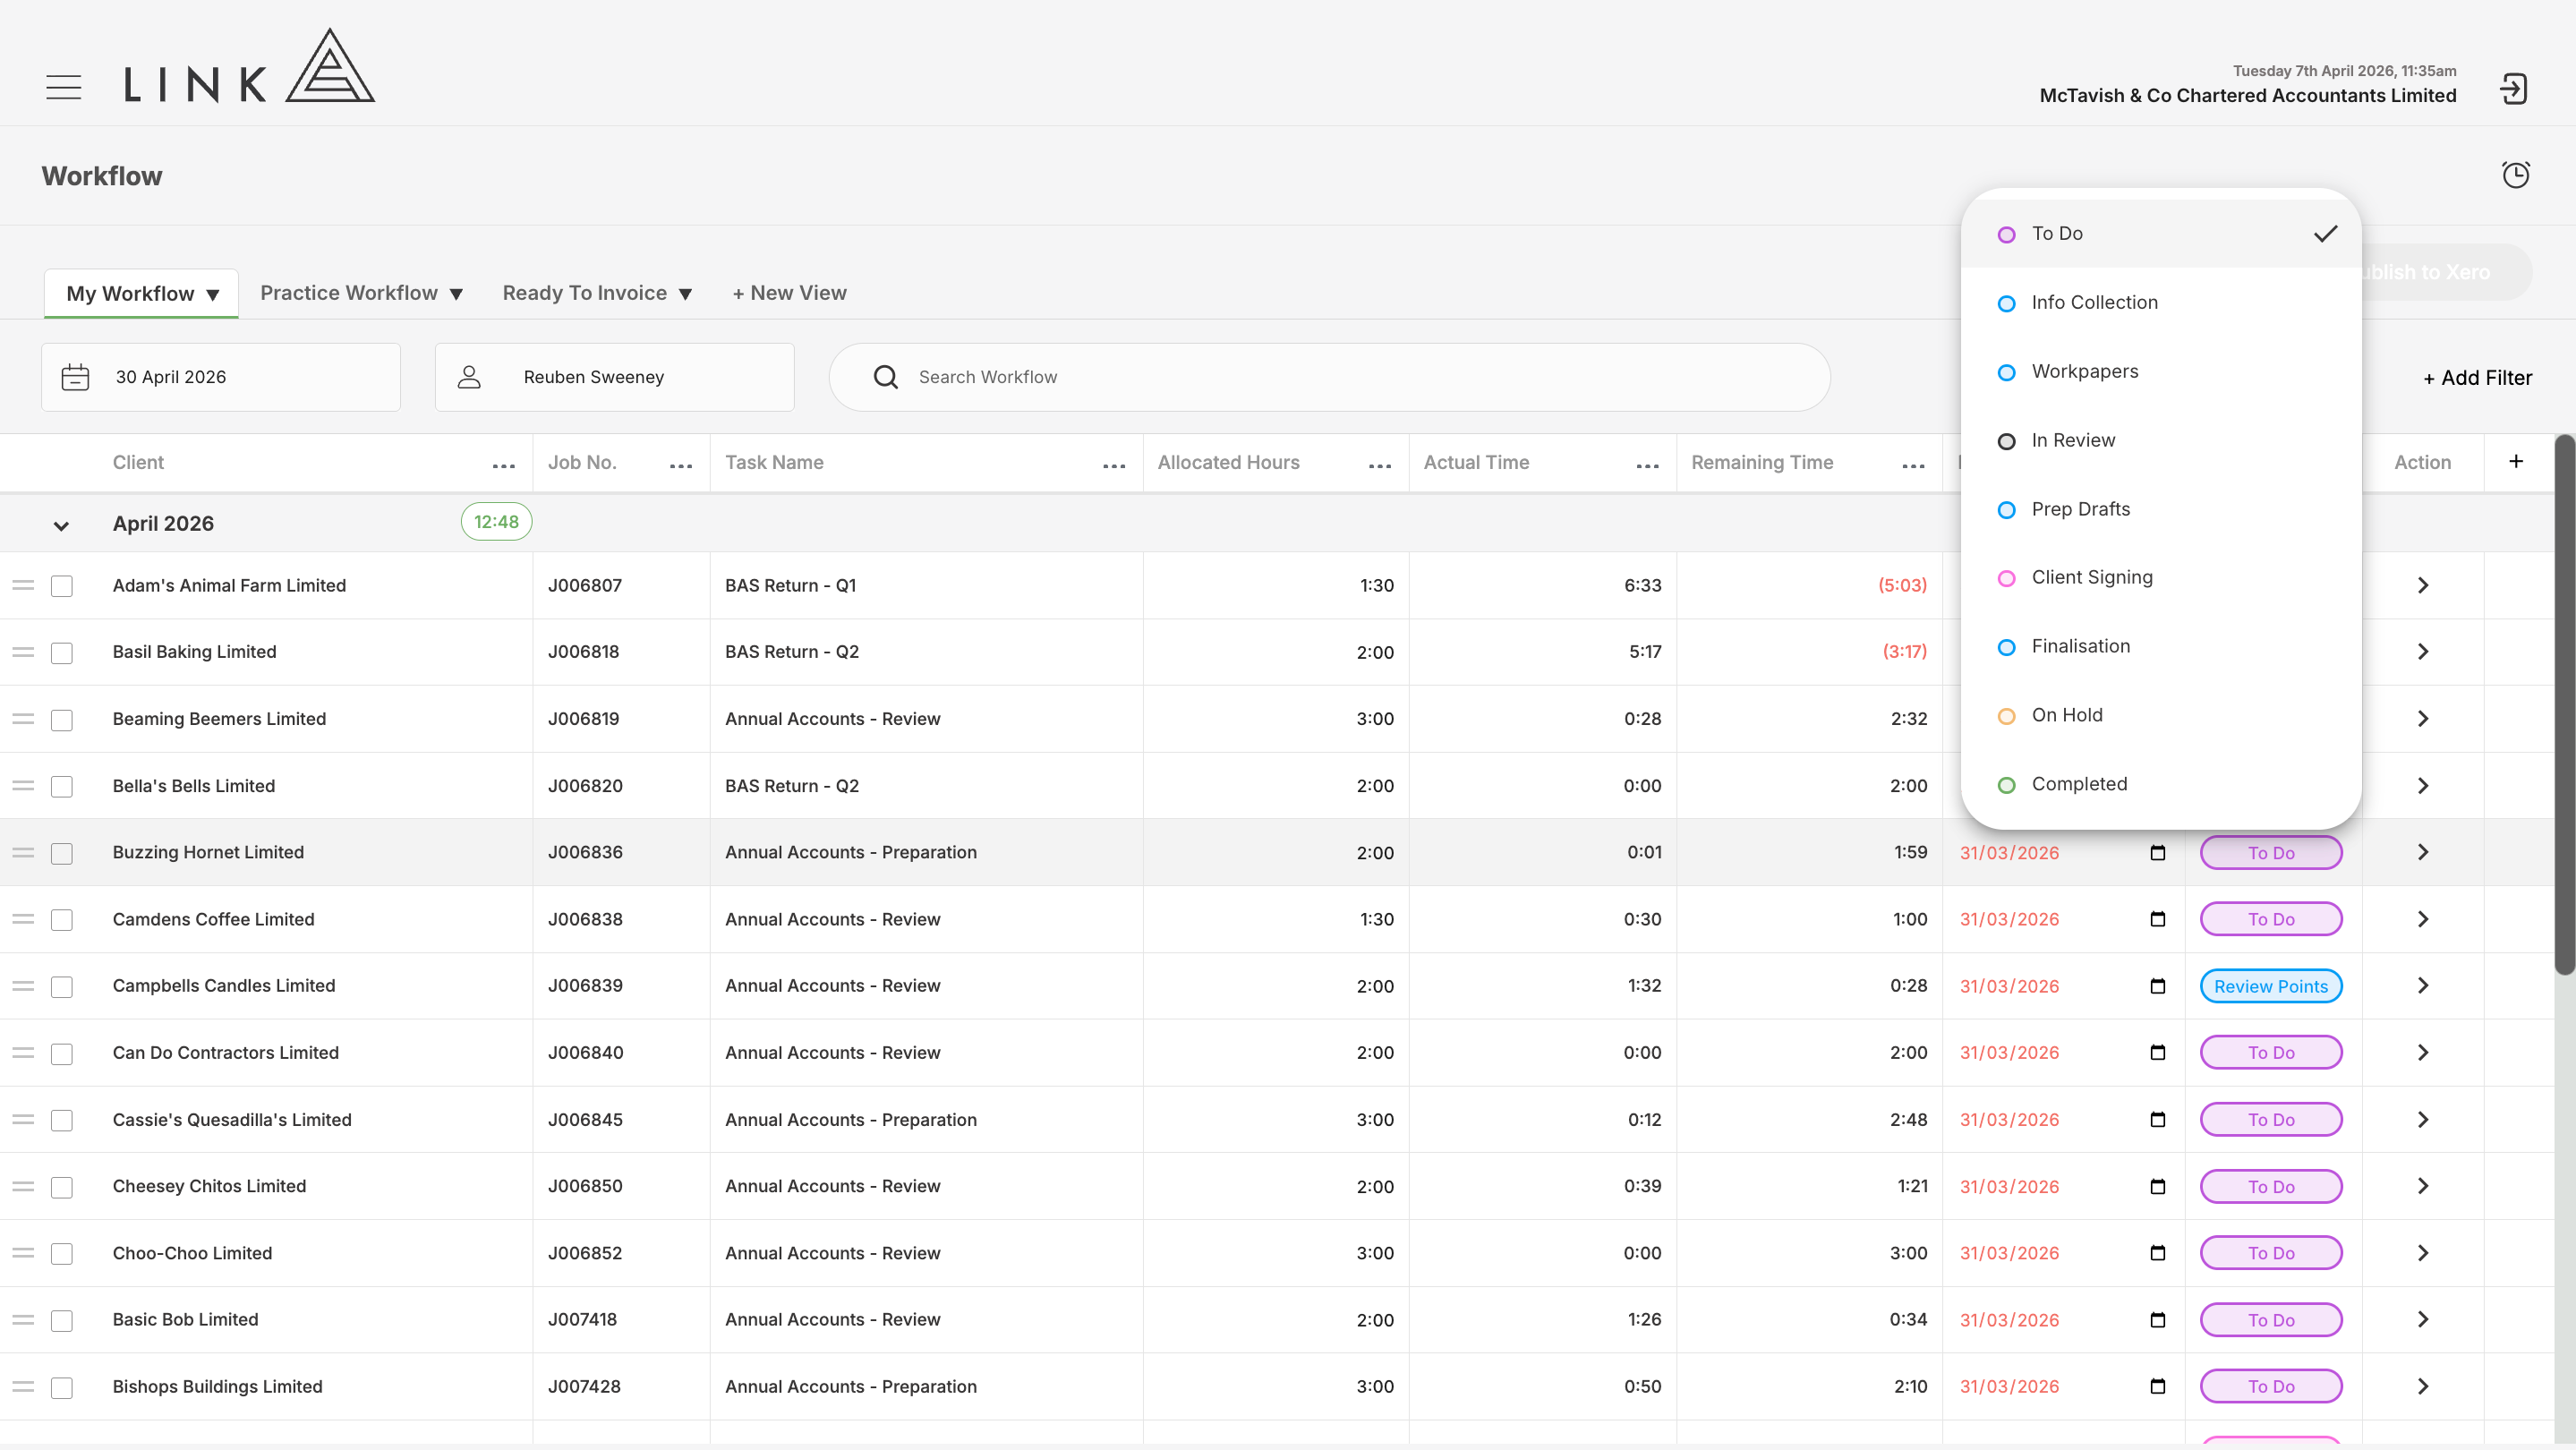Open due date calendar for Buzzing Hornet Limited
The width and height of the screenshot is (2576, 1450).
pos(2158,853)
